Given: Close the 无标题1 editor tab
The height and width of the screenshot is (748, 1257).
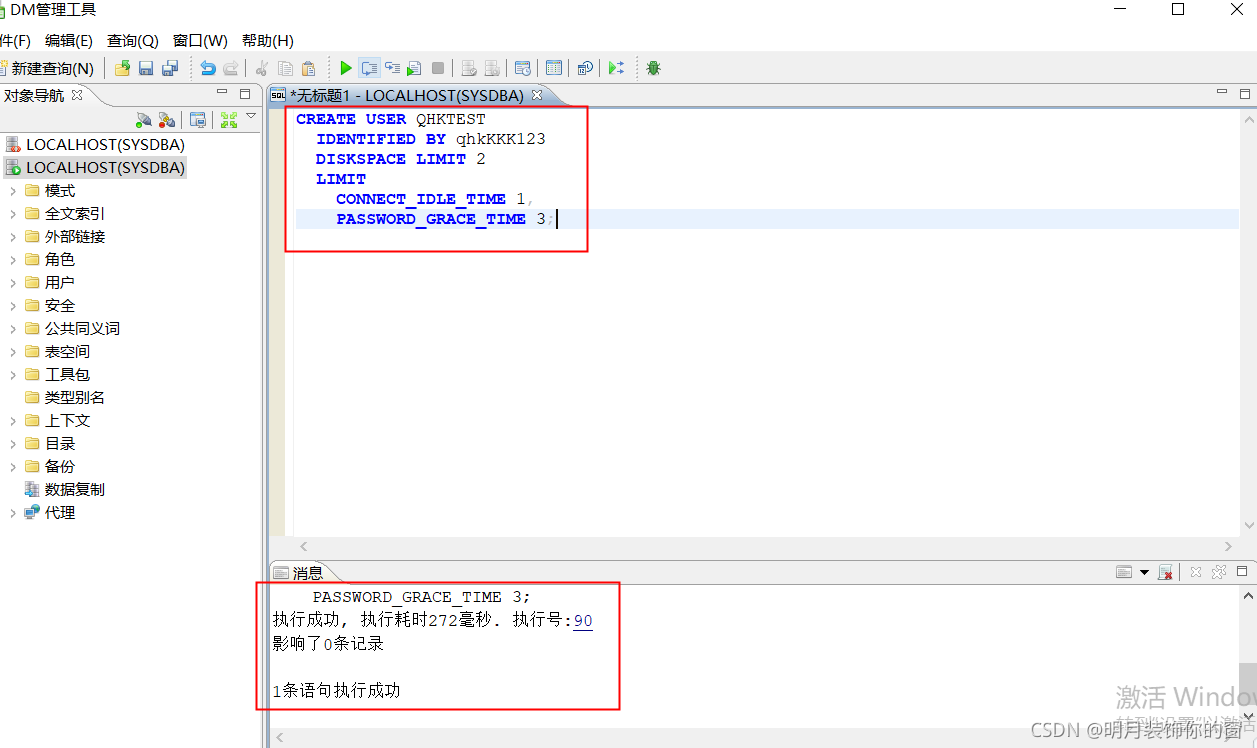Looking at the screenshot, I should [x=536, y=95].
